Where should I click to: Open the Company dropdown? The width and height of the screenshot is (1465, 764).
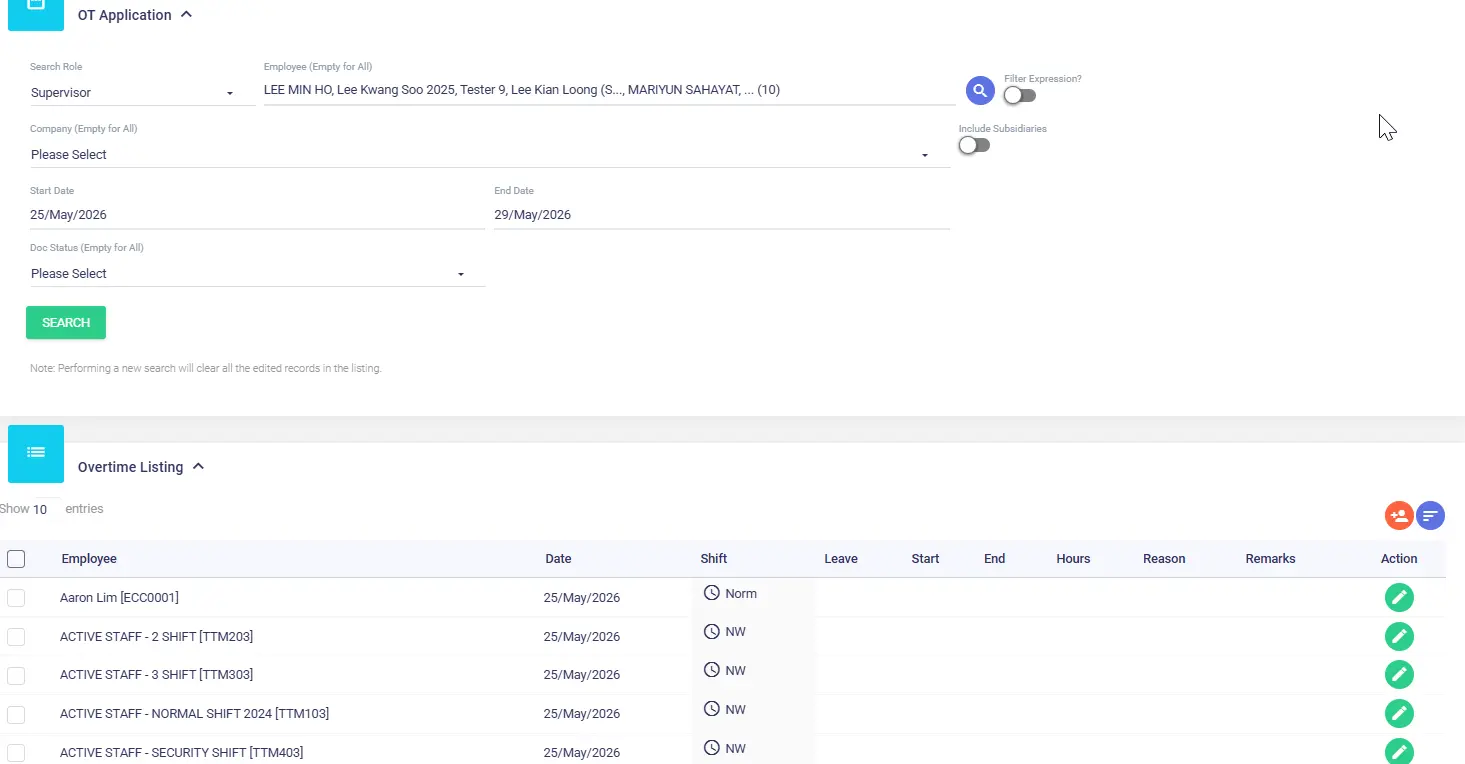pos(490,155)
